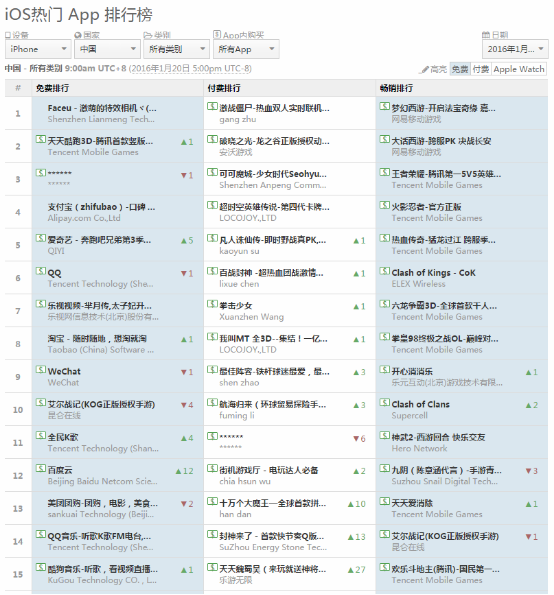Viewport: 554px width, 595px height.
Task: Click the UTC-8 timestamp 2016年1月20日 5:00pm
Action: coord(191,69)
